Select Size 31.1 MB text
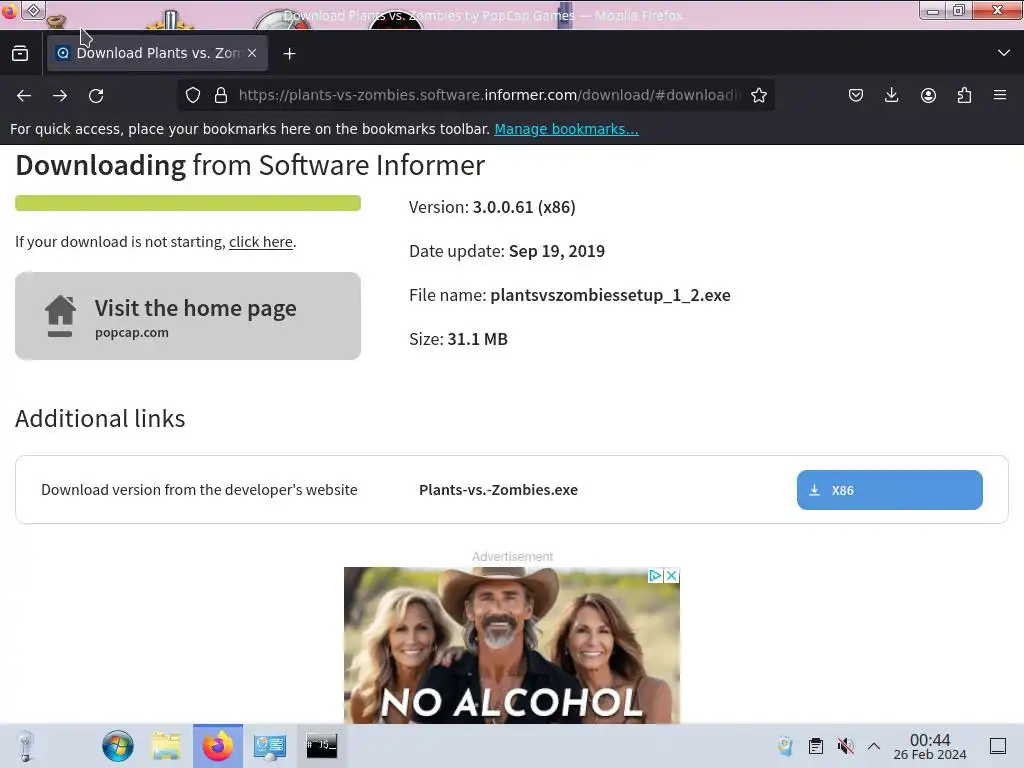The height and width of the screenshot is (768, 1024). pos(458,339)
